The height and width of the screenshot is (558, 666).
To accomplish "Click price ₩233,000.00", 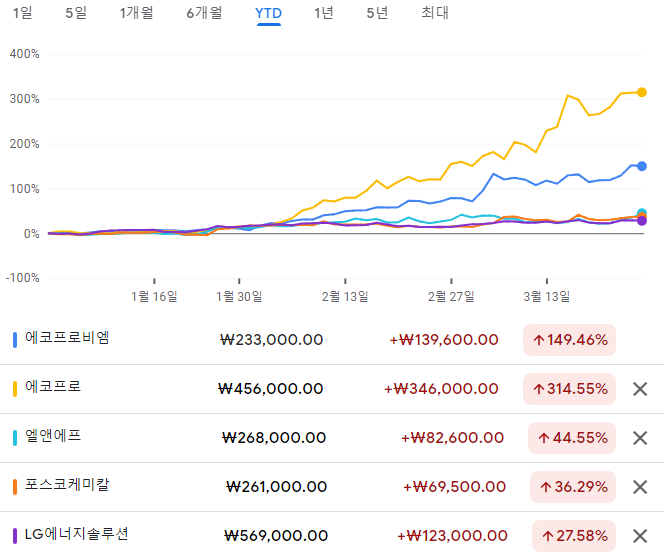I will (271, 340).
